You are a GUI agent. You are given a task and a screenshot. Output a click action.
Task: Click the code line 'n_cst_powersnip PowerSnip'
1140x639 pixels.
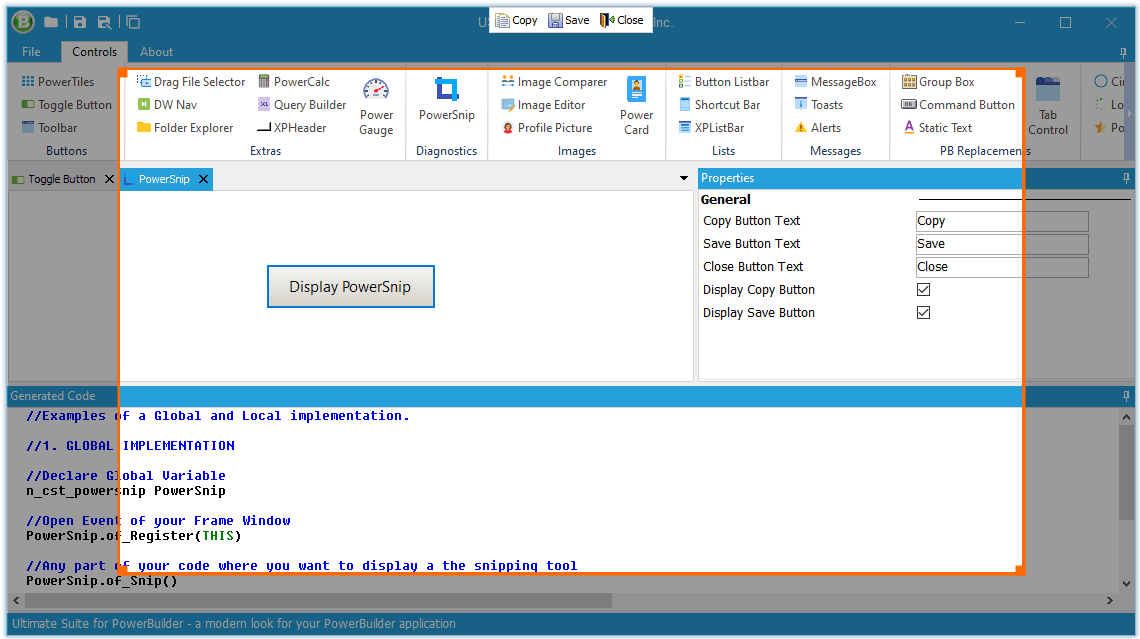tap(126, 491)
